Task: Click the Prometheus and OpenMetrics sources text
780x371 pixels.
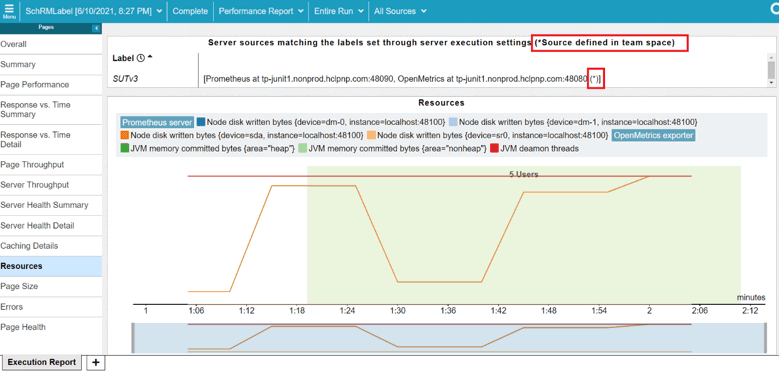Action: (402, 79)
